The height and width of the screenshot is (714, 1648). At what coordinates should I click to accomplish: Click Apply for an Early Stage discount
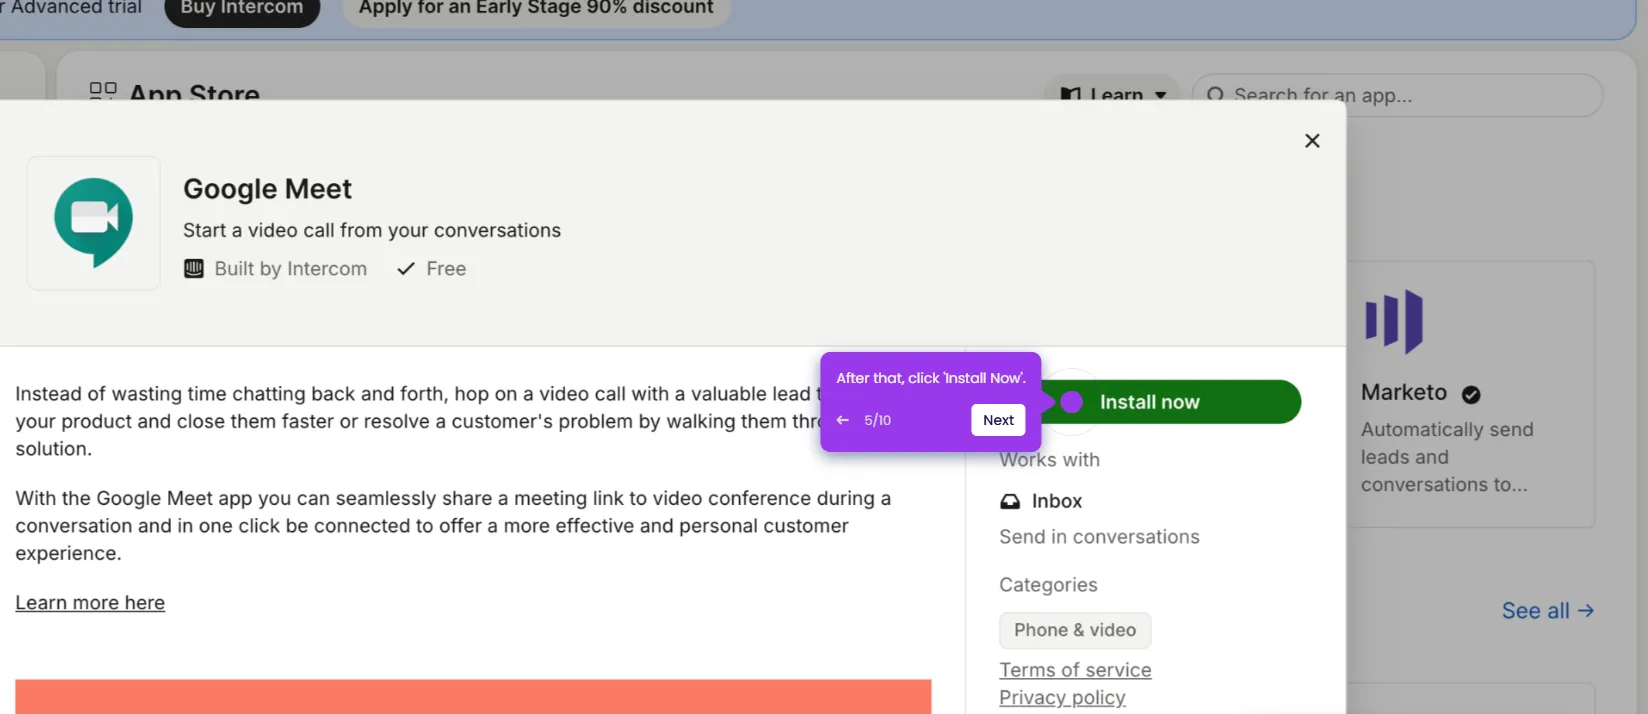pos(536,8)
